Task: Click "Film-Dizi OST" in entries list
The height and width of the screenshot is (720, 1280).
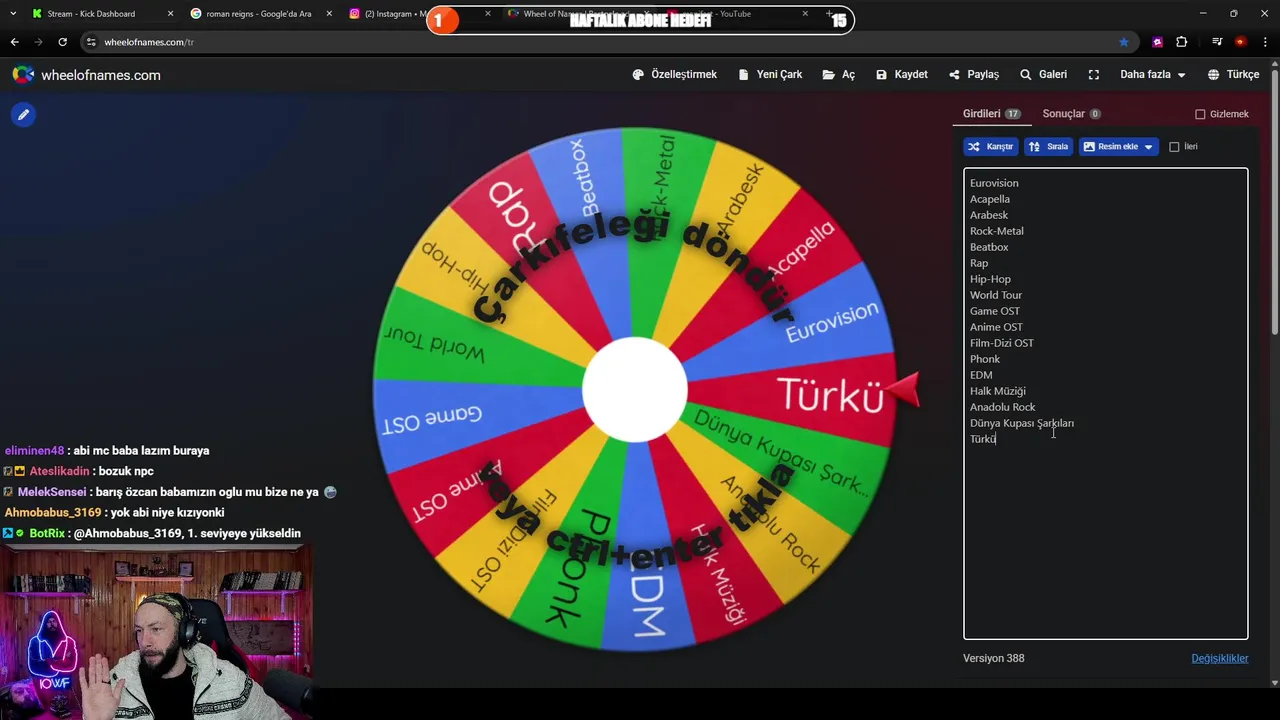Action: (1001, 343)
